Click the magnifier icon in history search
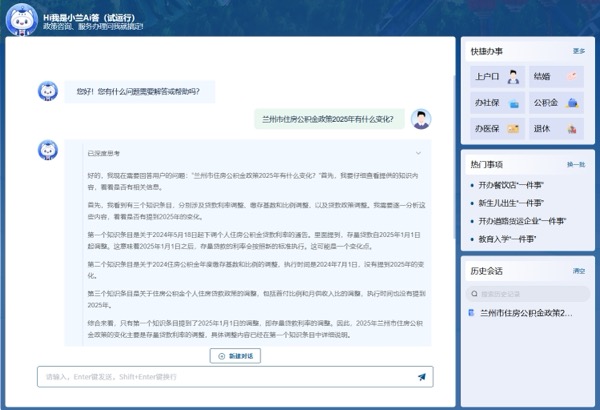Screen dimensions: 600x410 474,294
